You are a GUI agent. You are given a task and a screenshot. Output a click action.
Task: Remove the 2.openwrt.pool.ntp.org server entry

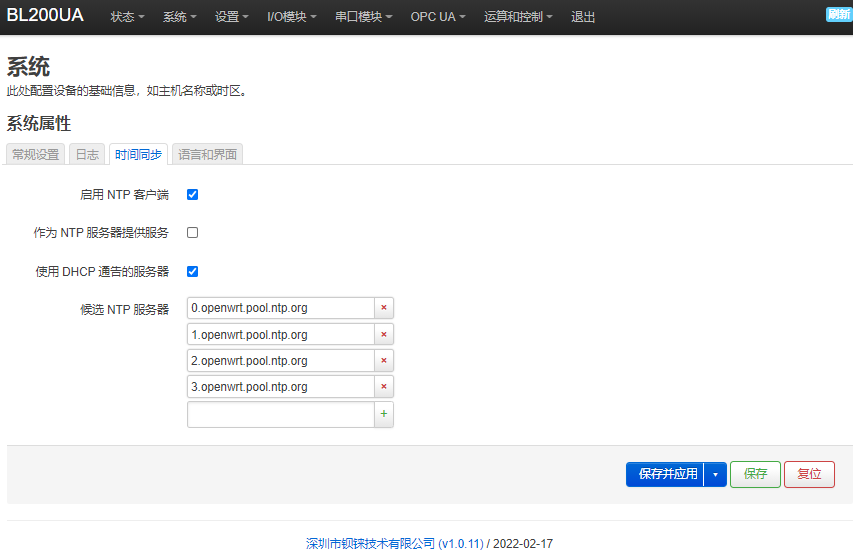(384, 360)
